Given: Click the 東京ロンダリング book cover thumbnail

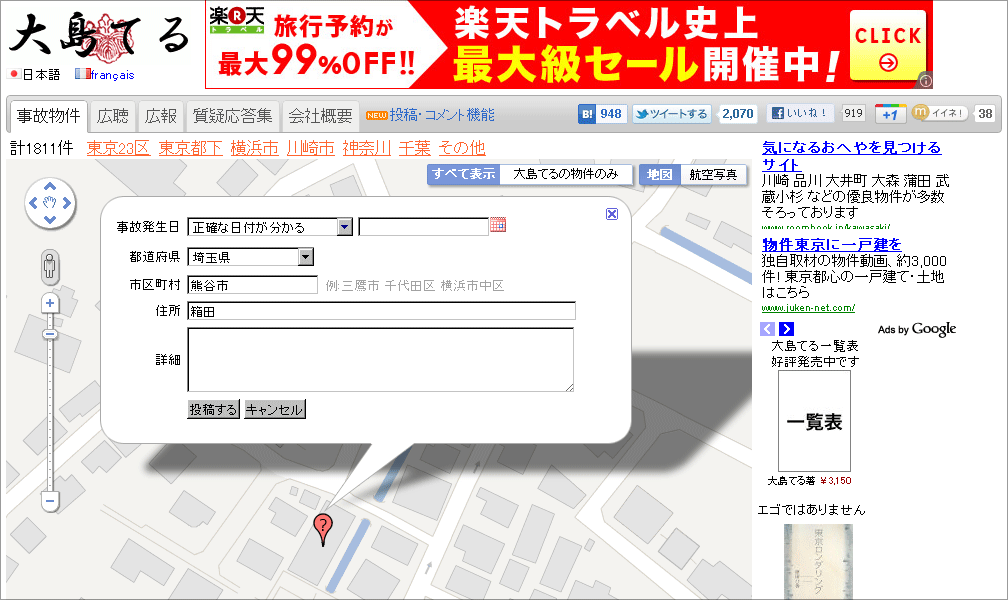Looking at the screenshot, I should pos(818,562).
